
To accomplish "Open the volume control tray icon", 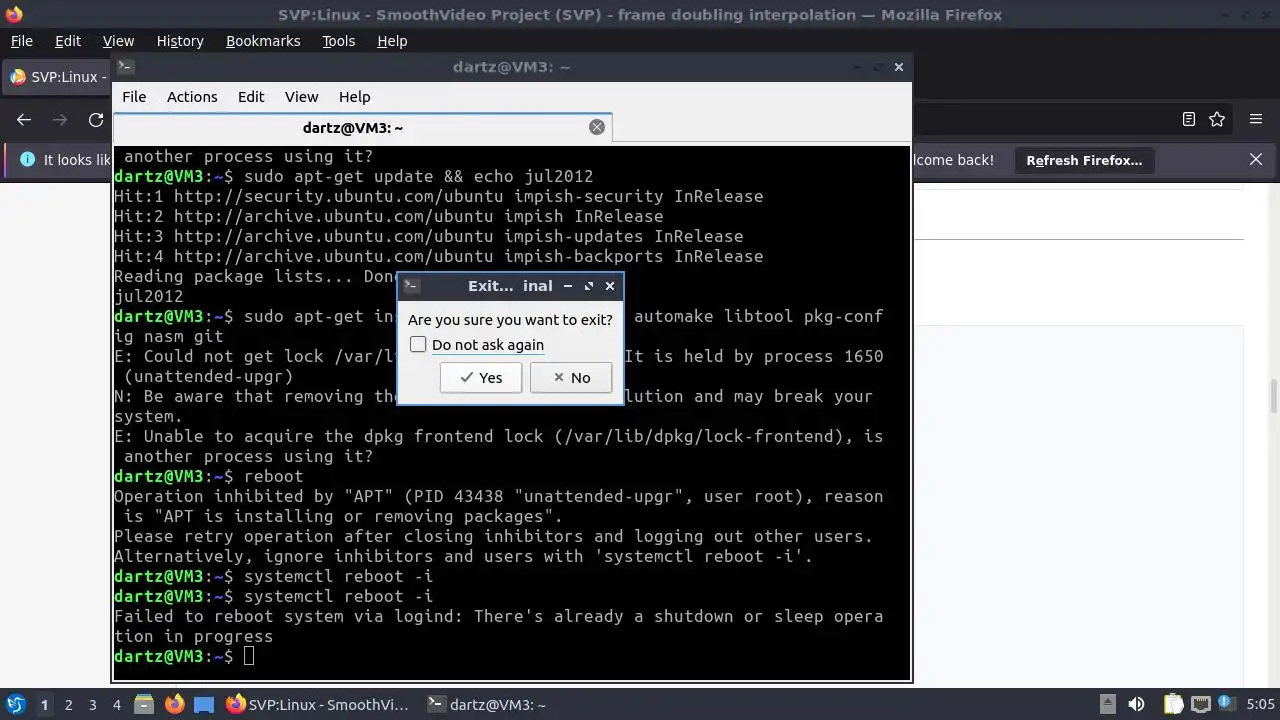I will tap(1136, 704).
